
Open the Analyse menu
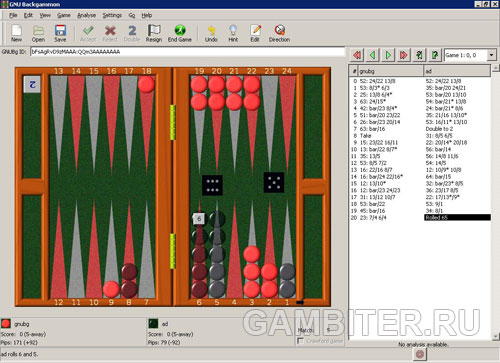click(86, 15)
